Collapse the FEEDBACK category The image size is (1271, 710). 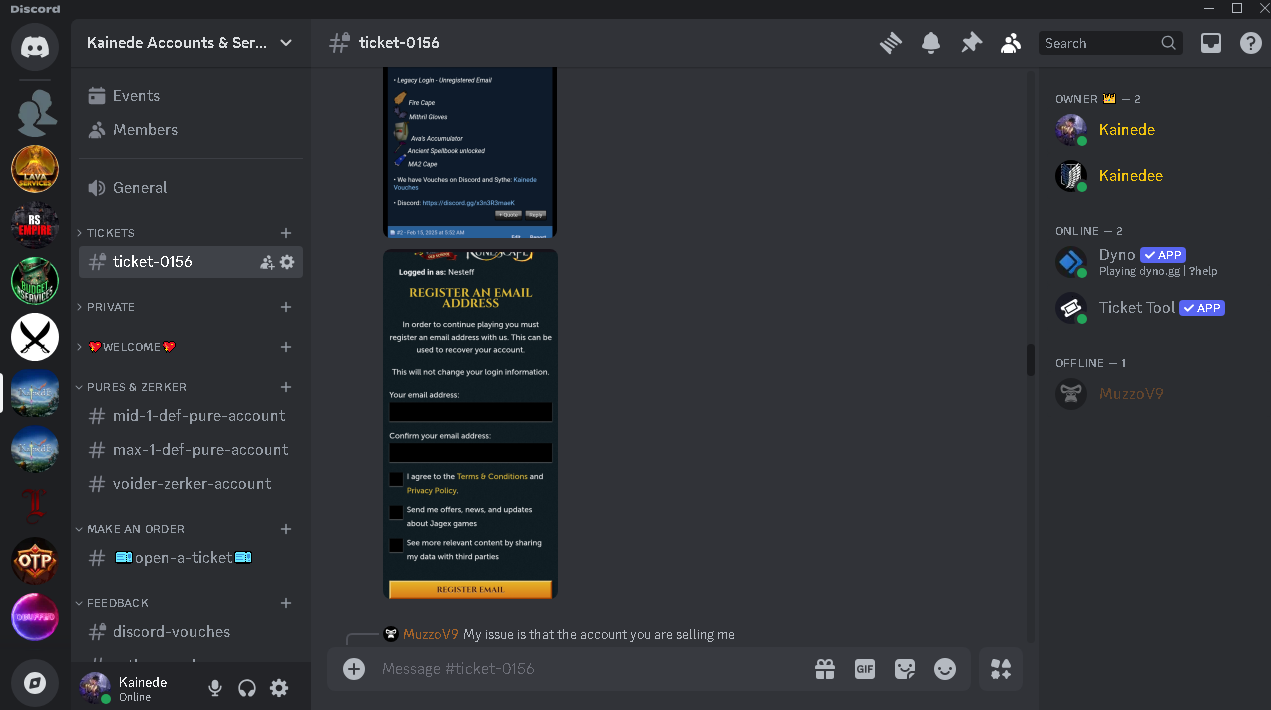117,603
